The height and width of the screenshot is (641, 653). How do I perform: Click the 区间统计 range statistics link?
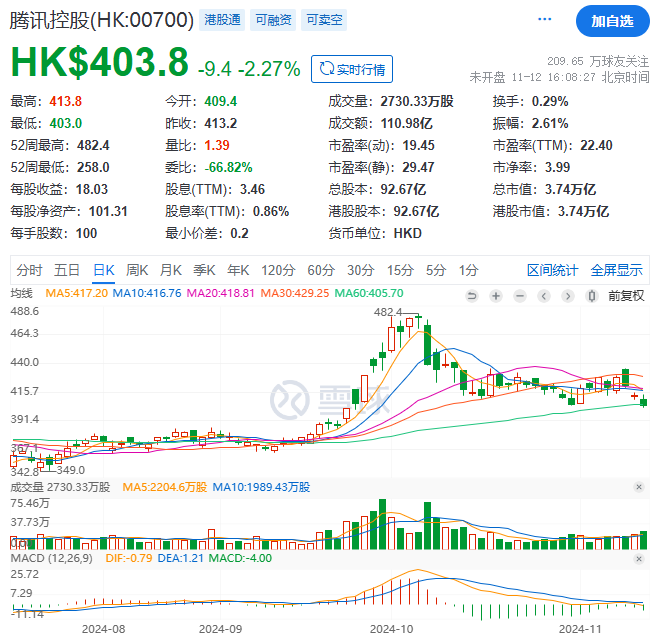pyautogui.click(x=553, y=270)
